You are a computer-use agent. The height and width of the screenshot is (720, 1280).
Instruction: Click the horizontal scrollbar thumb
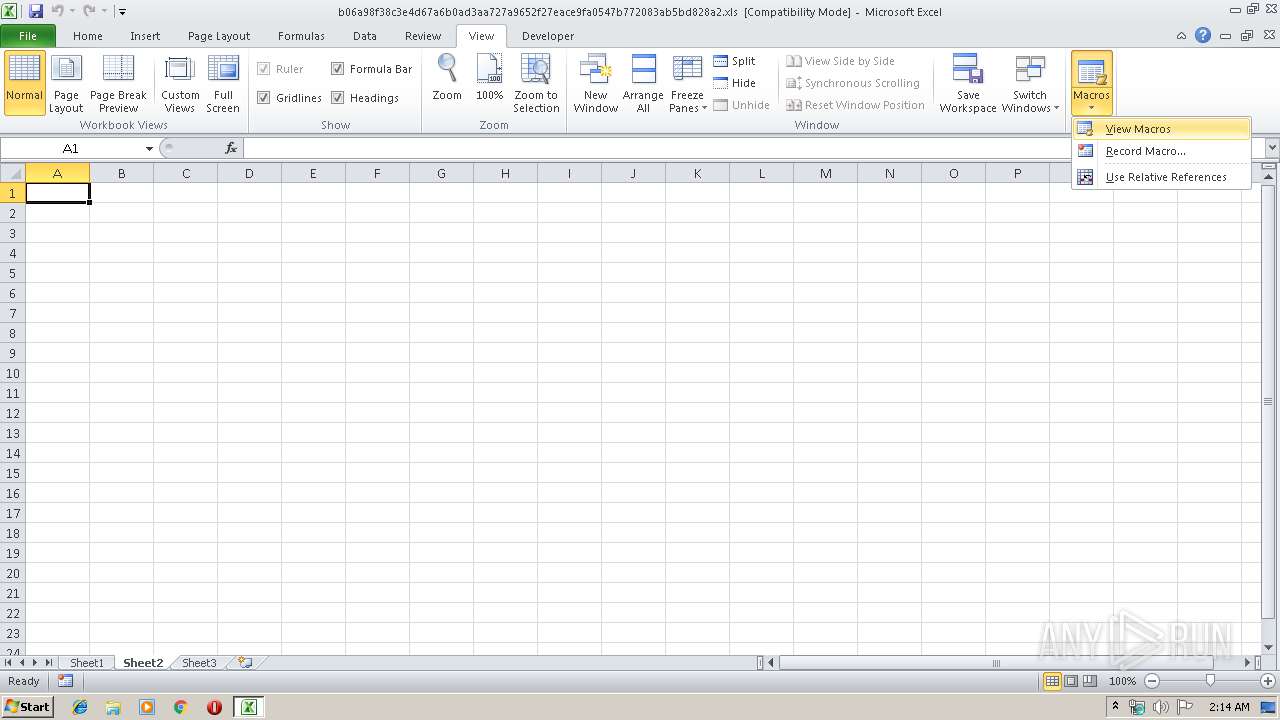[995, 663]
